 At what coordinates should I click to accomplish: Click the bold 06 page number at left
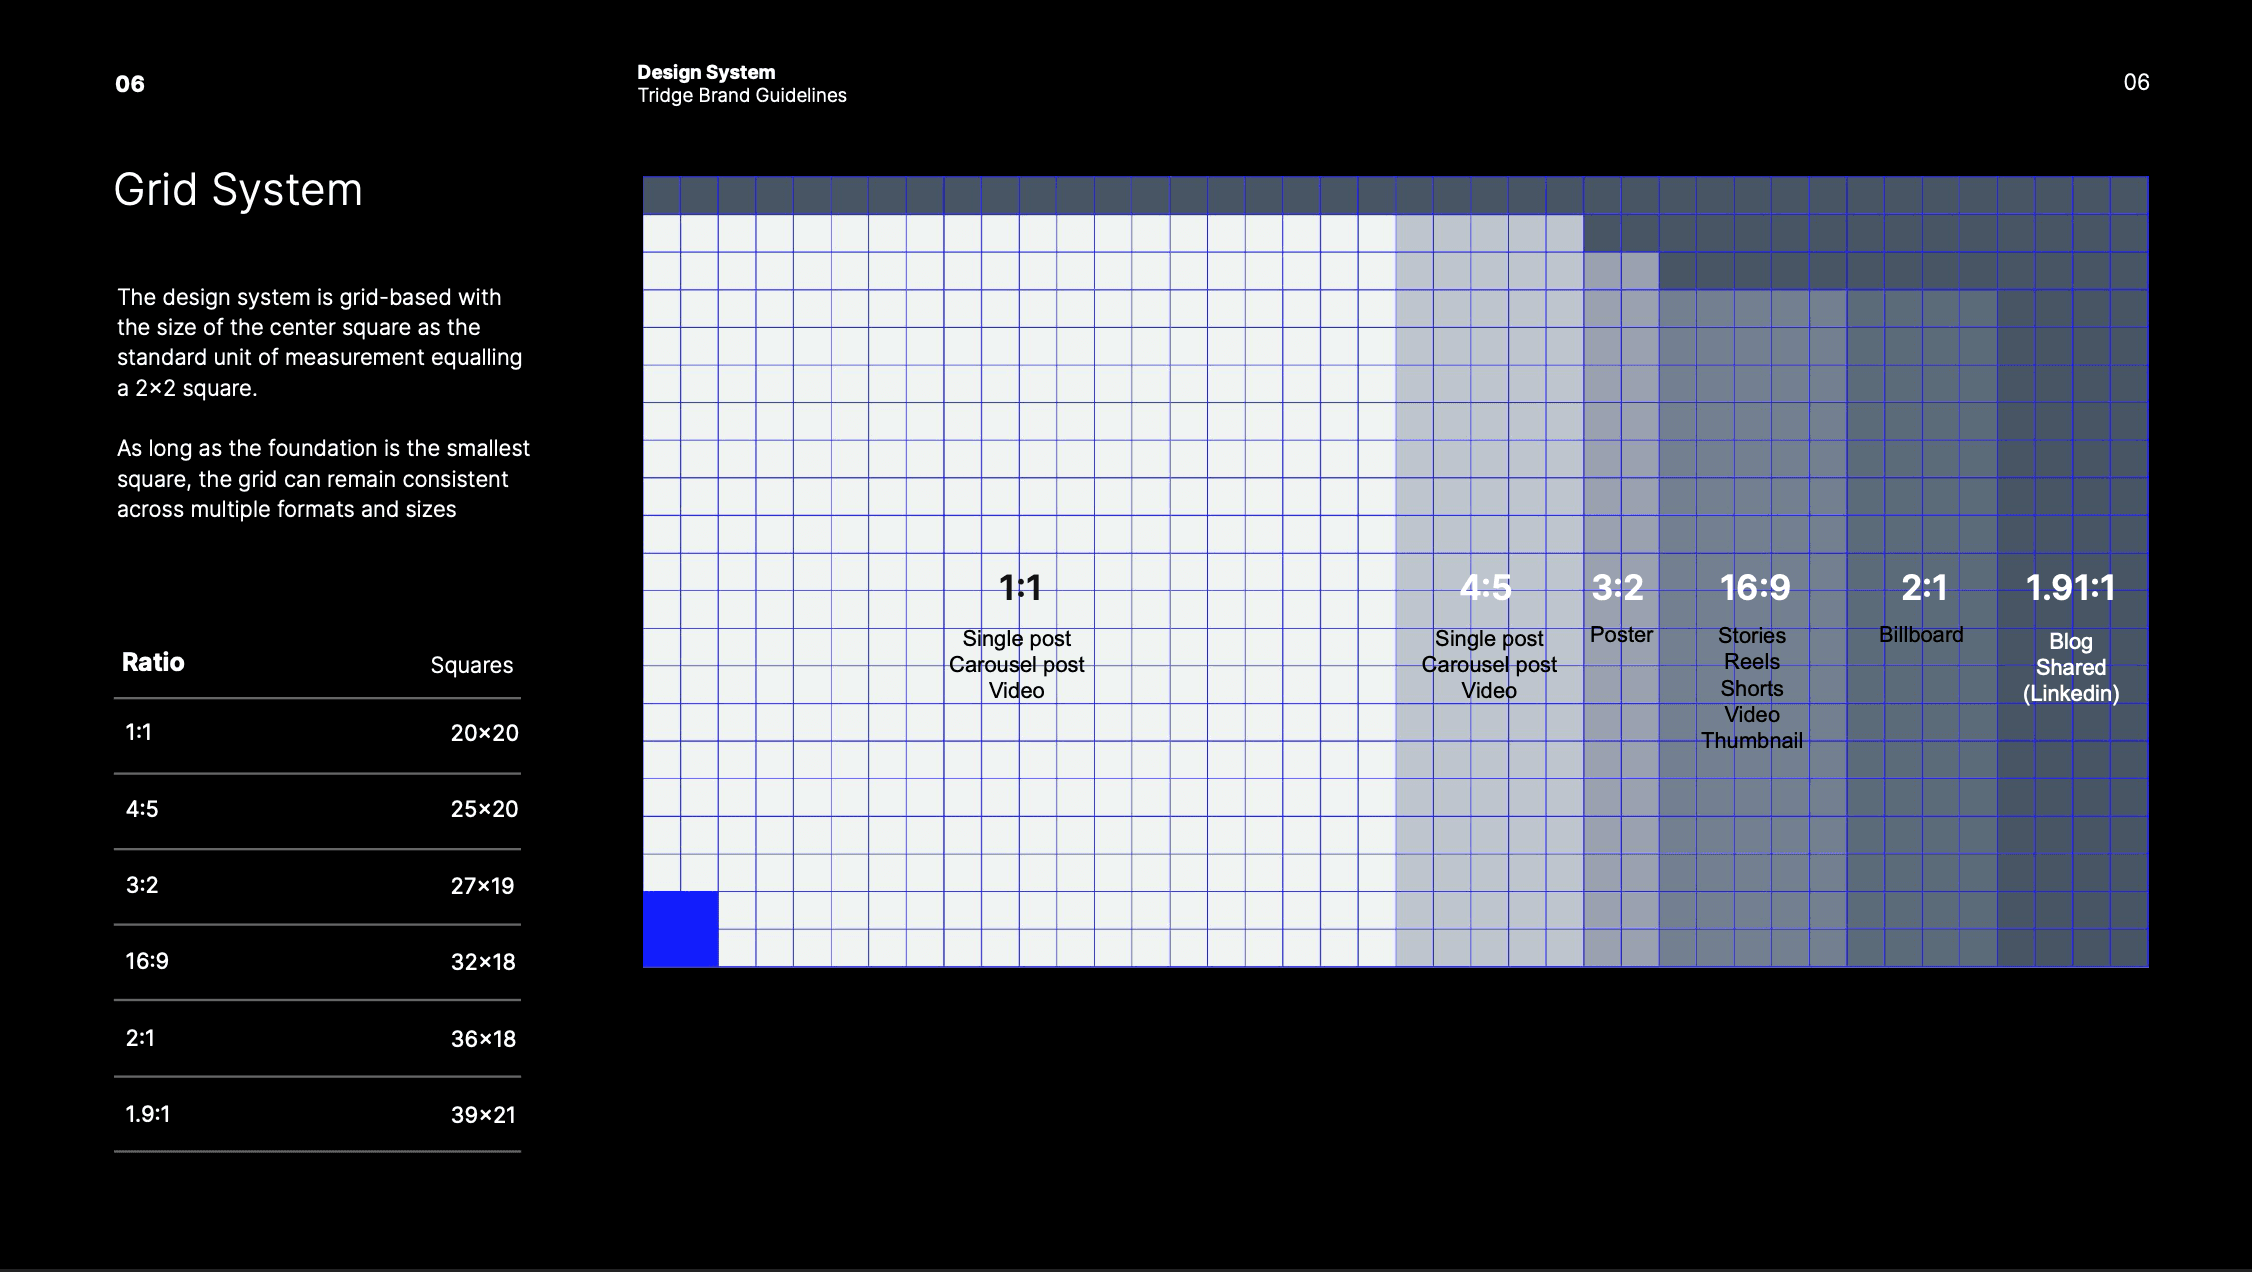(130, 84)
